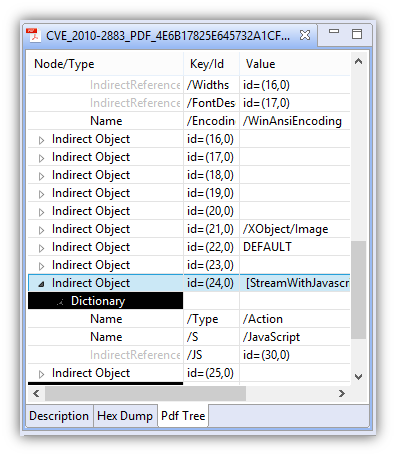Click the Value column header

coord(295,64)
